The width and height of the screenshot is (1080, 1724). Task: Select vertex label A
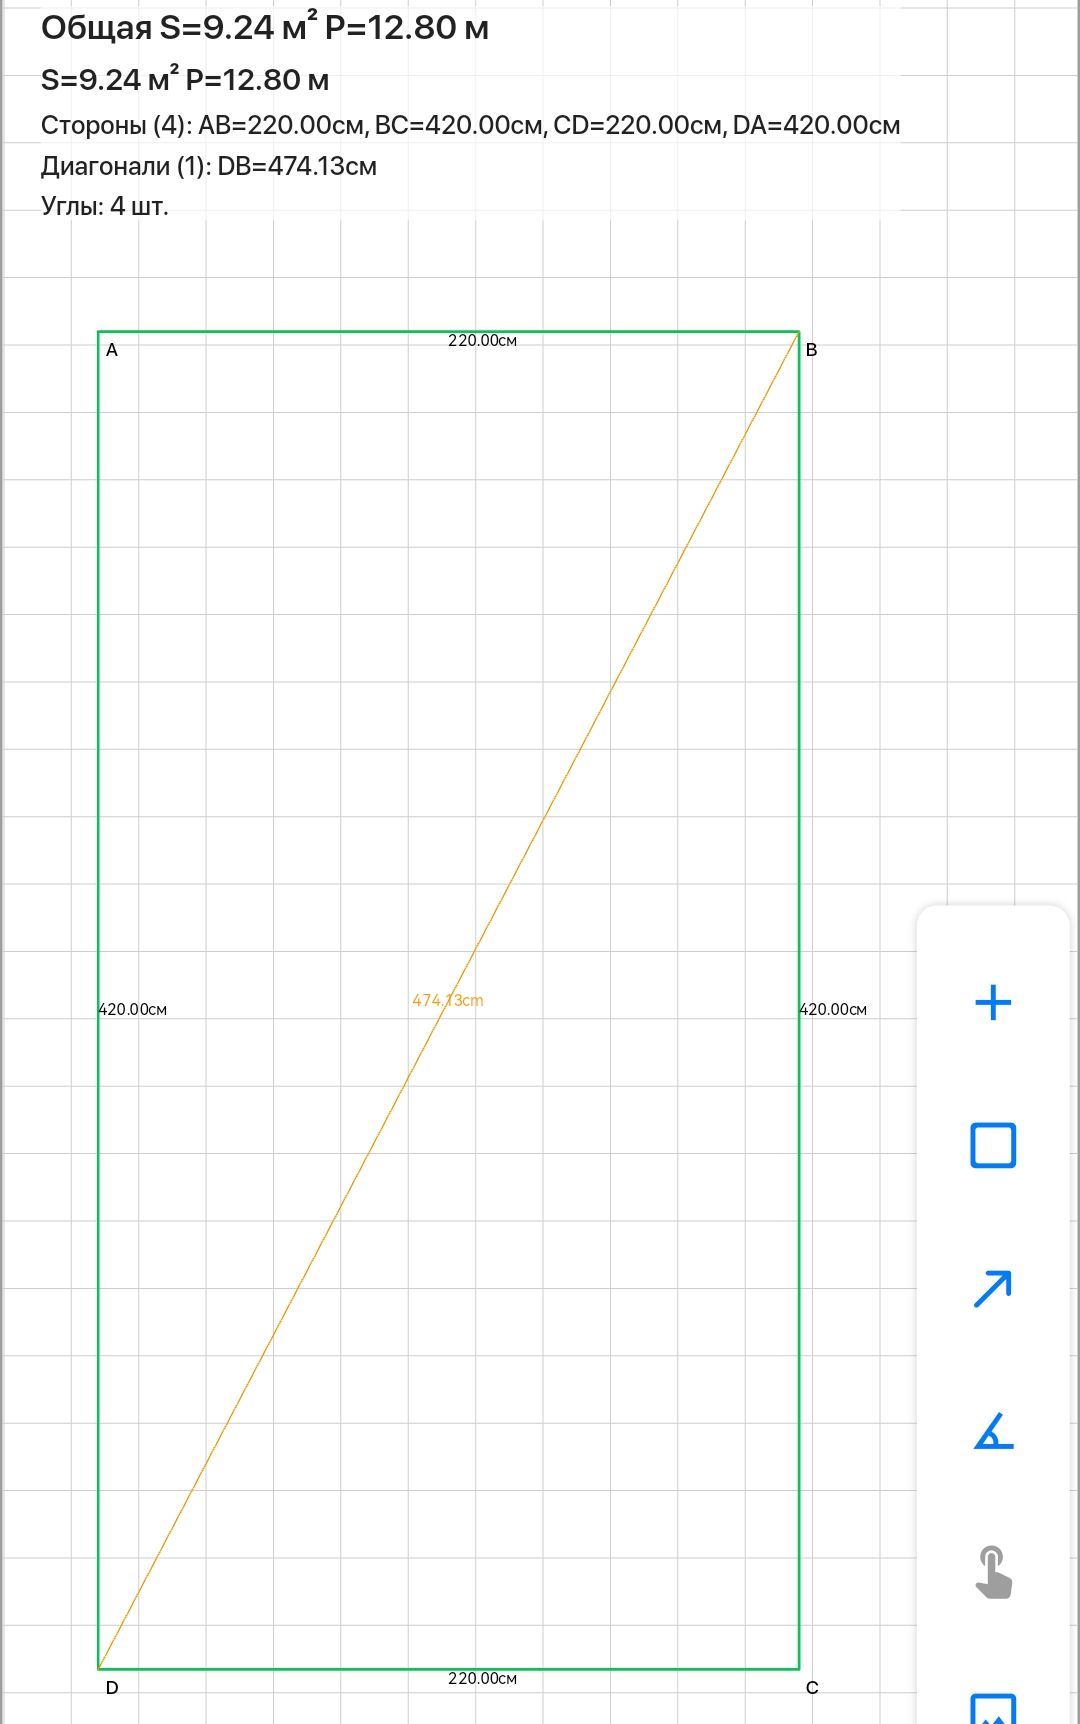click(x=112, y=350)
